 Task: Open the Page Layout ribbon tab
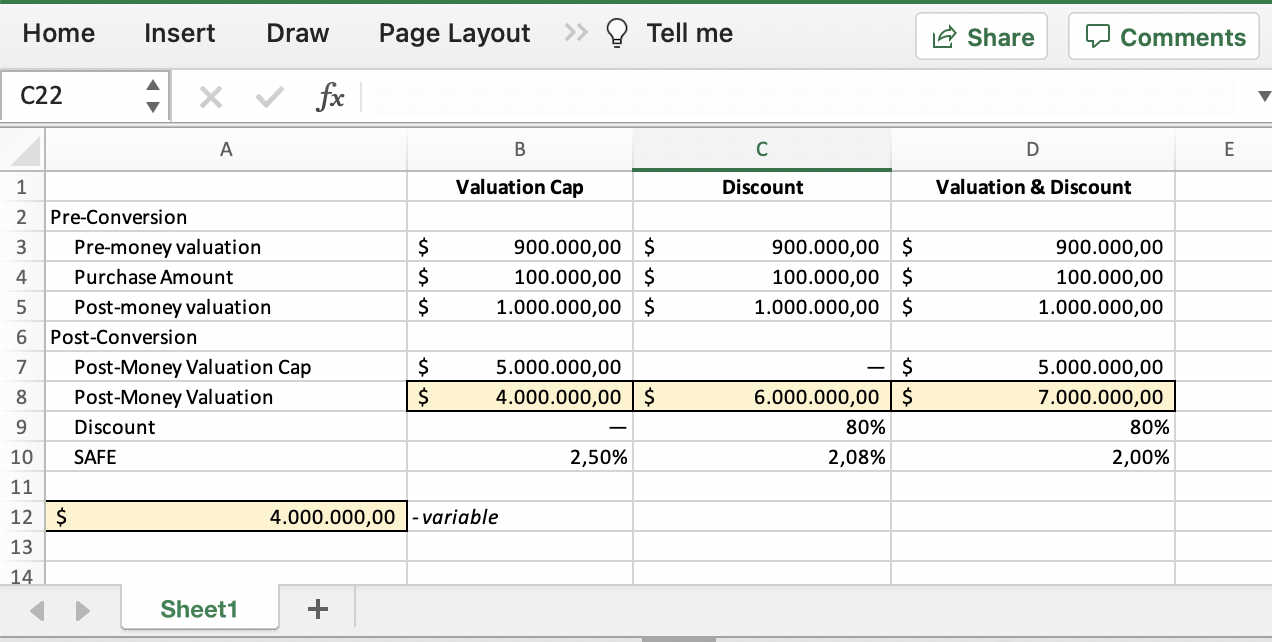[453, 33]
